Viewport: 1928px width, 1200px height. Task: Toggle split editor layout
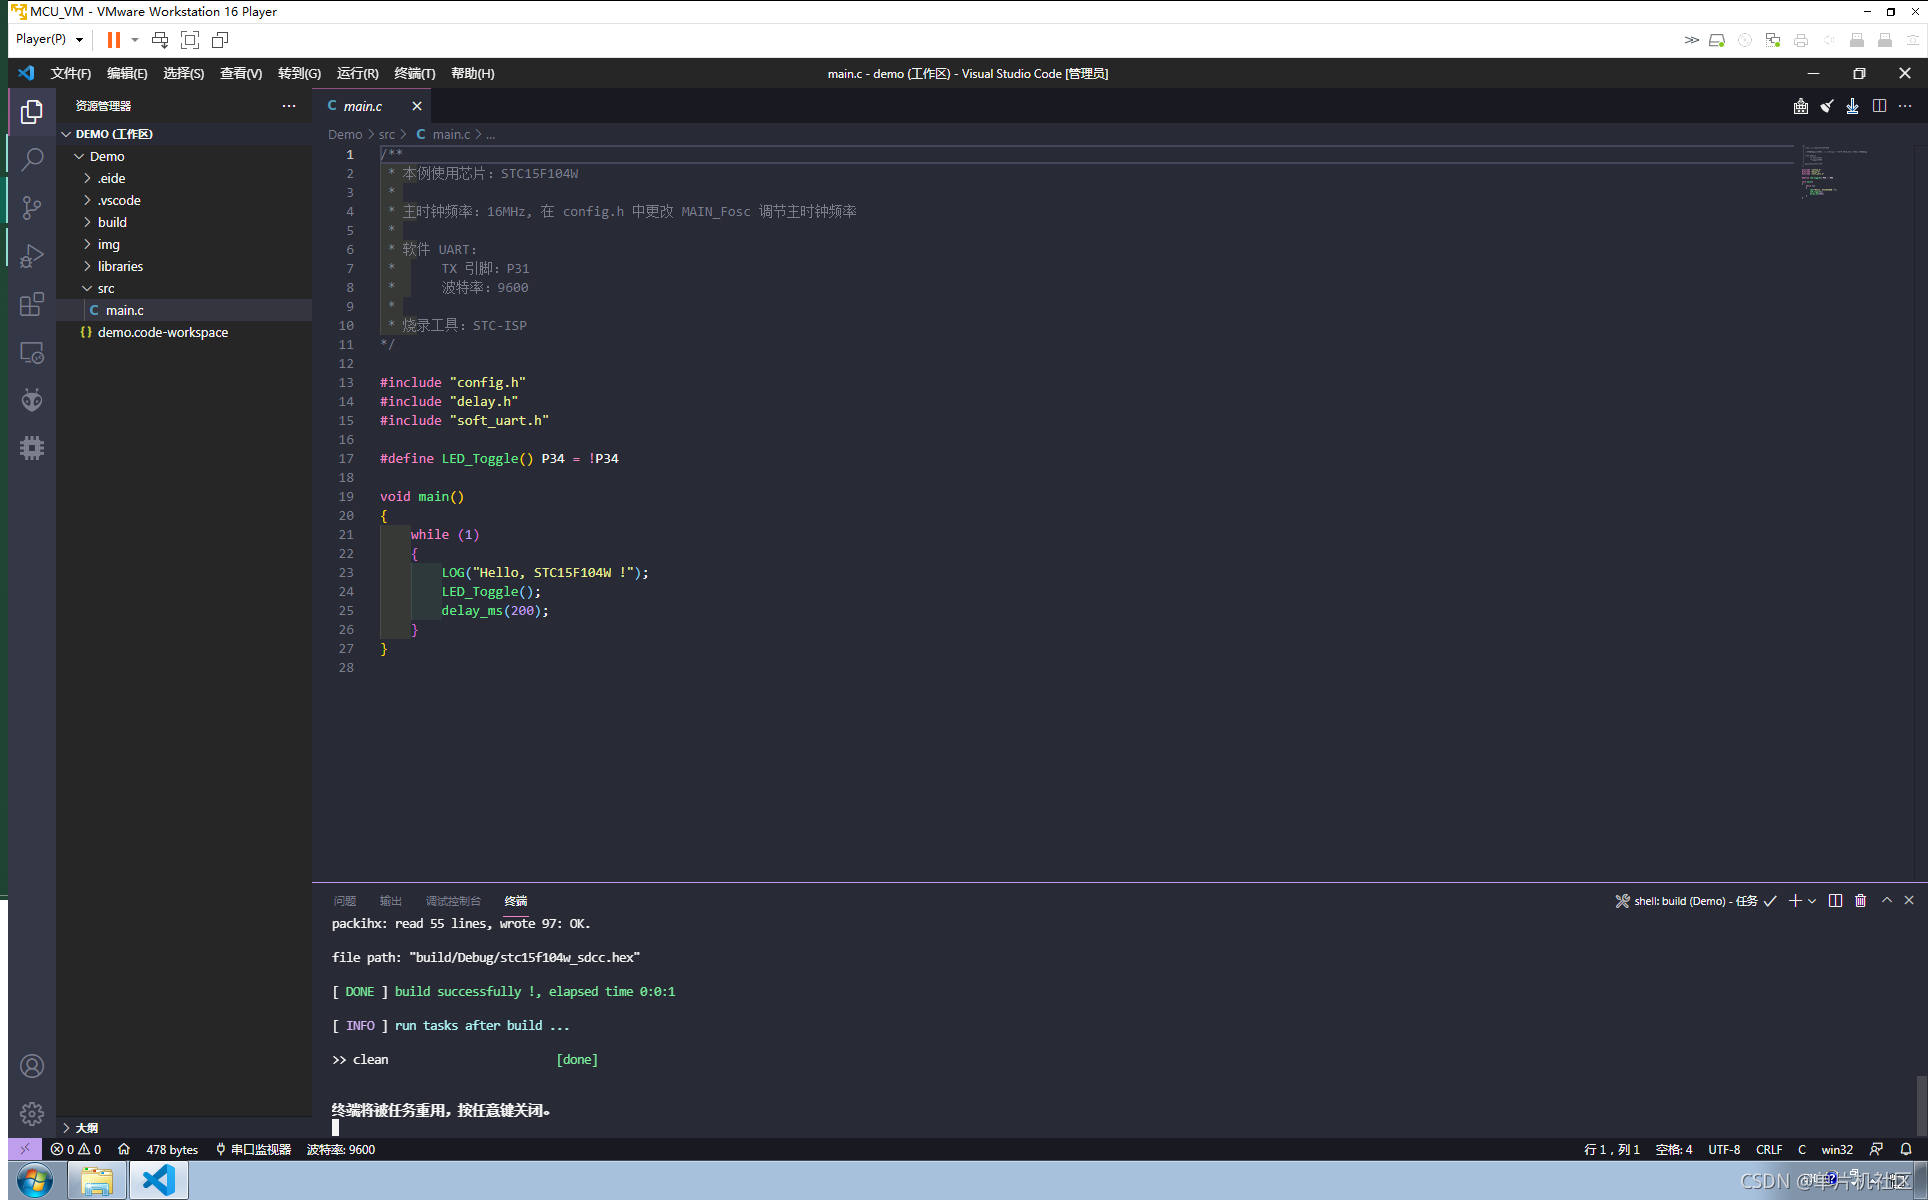[x=1880, y=106]
